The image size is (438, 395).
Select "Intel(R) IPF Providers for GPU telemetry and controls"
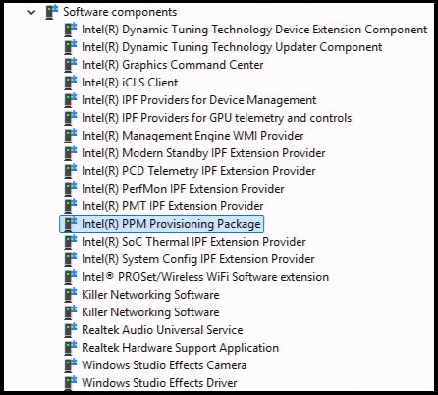(x=217, y=118)
